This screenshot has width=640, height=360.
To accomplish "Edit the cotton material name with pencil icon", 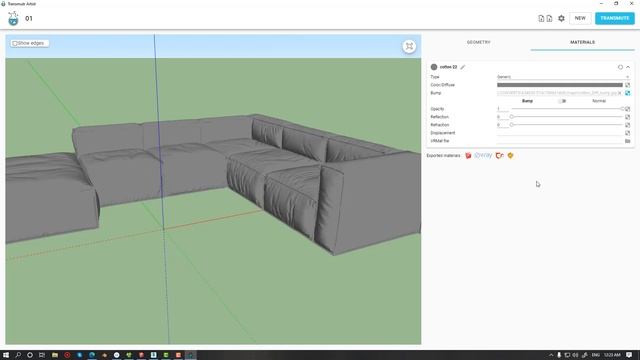I will pyautogui.click(x=463, y=67).
